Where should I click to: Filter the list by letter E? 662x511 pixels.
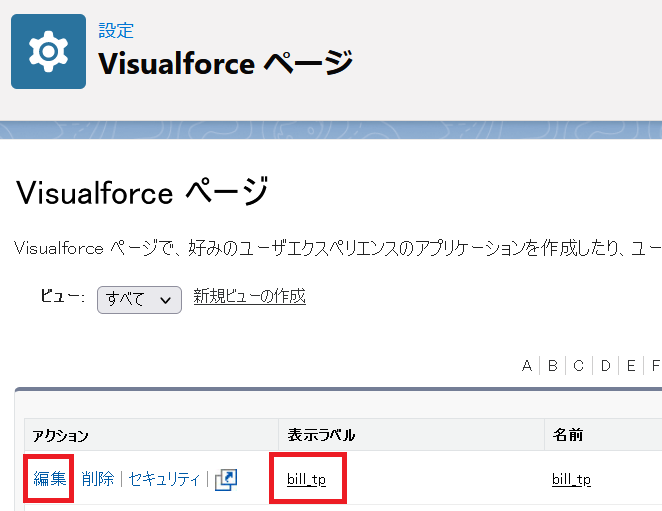pyautogui.click(x=631, y=365)
